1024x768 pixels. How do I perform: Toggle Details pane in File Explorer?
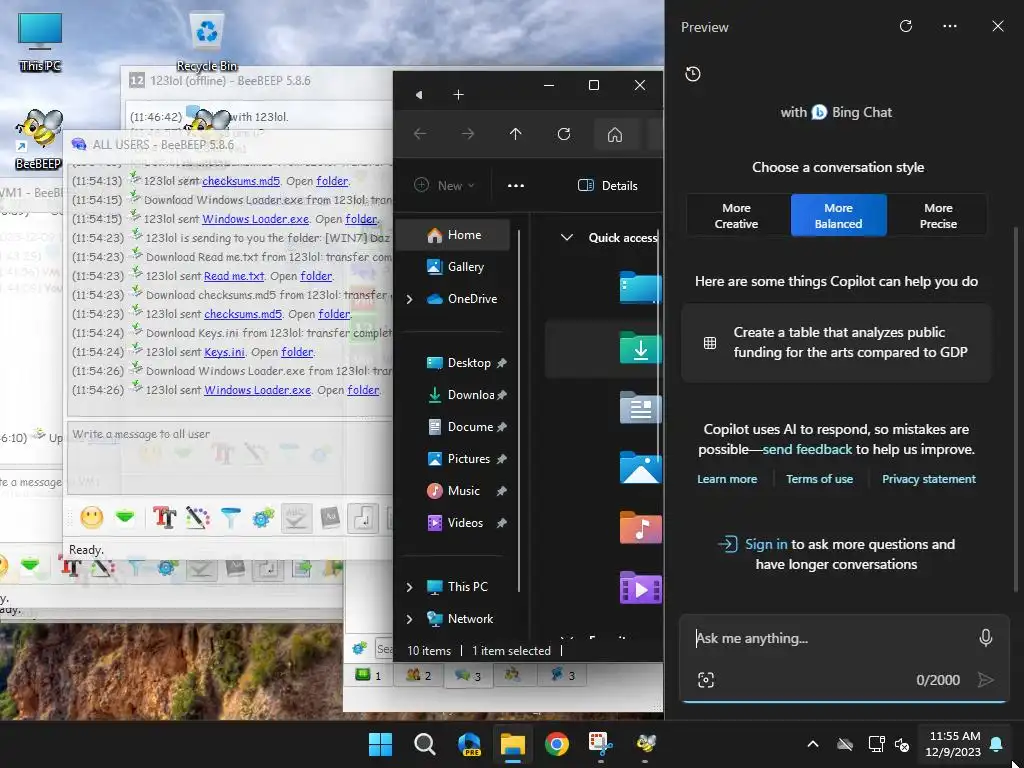(607, 185)
